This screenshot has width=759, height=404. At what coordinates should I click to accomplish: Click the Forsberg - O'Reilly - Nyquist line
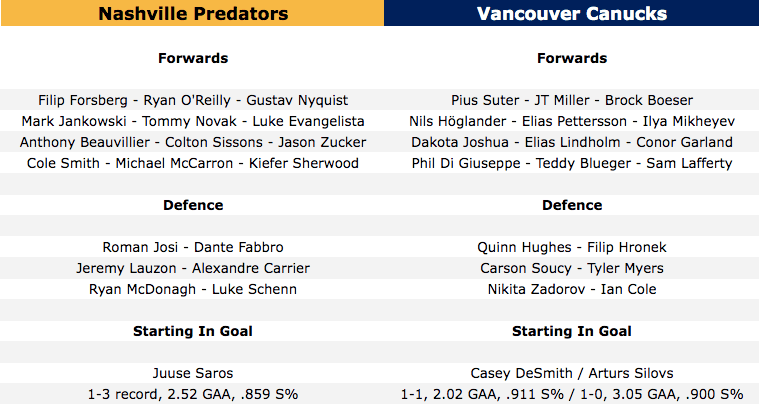pos(193,100)
